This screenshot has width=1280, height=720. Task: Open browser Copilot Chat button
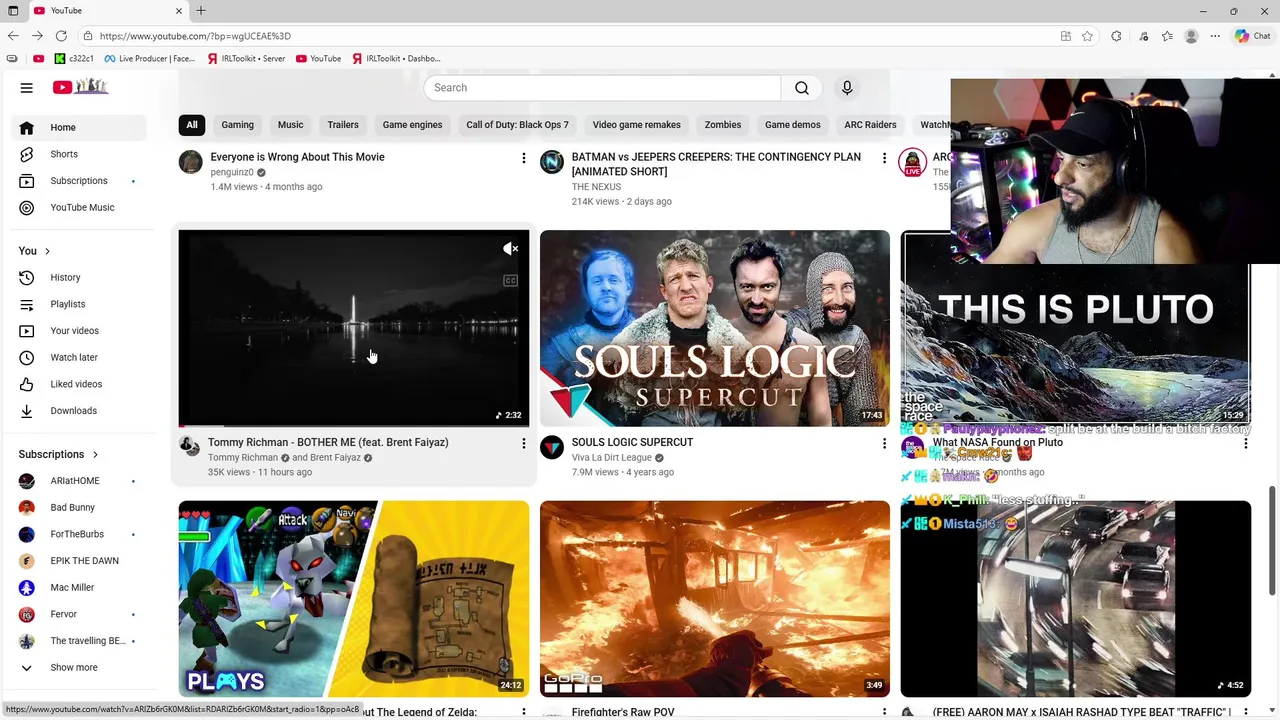point(1253,36)
